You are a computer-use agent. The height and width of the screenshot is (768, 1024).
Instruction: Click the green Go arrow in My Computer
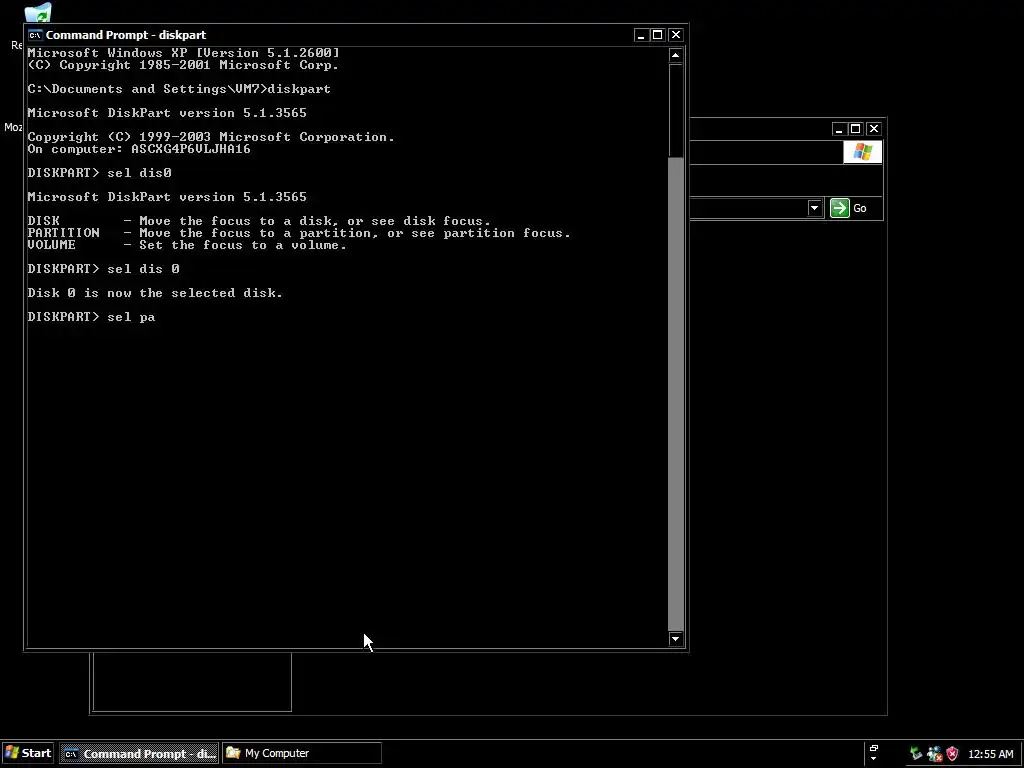tap(839, 208)
